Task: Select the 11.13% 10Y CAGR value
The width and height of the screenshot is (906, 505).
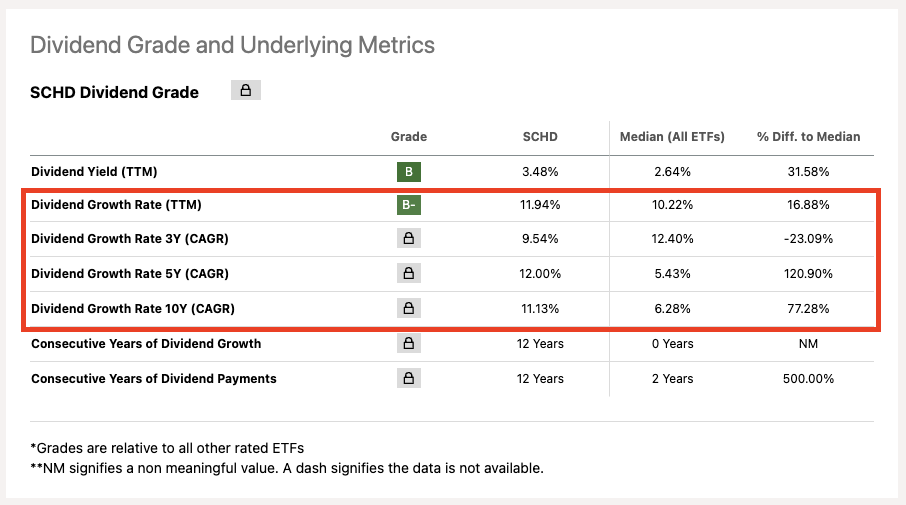Action: click(x=540, y=309)
